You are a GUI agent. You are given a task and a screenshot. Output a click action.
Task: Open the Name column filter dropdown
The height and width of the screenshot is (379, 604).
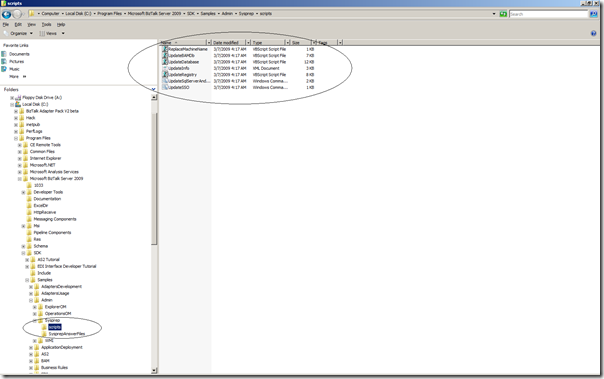pos(209,42)
